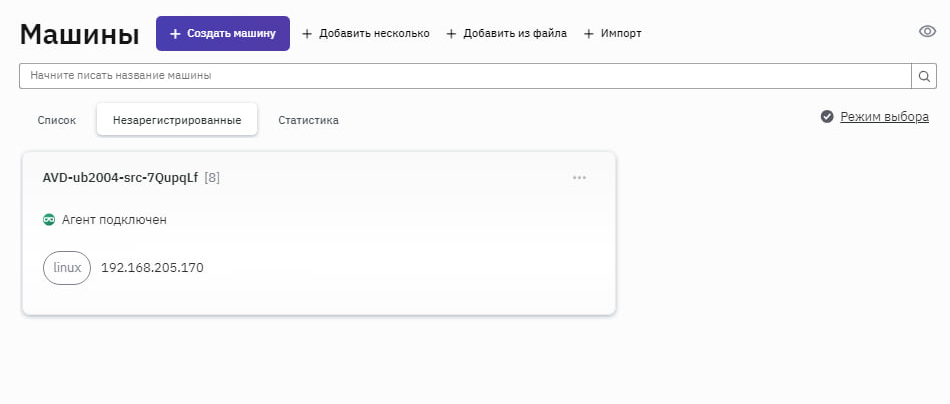
Task: Click the search magnifier icon
Action: (x=925, y=76)
